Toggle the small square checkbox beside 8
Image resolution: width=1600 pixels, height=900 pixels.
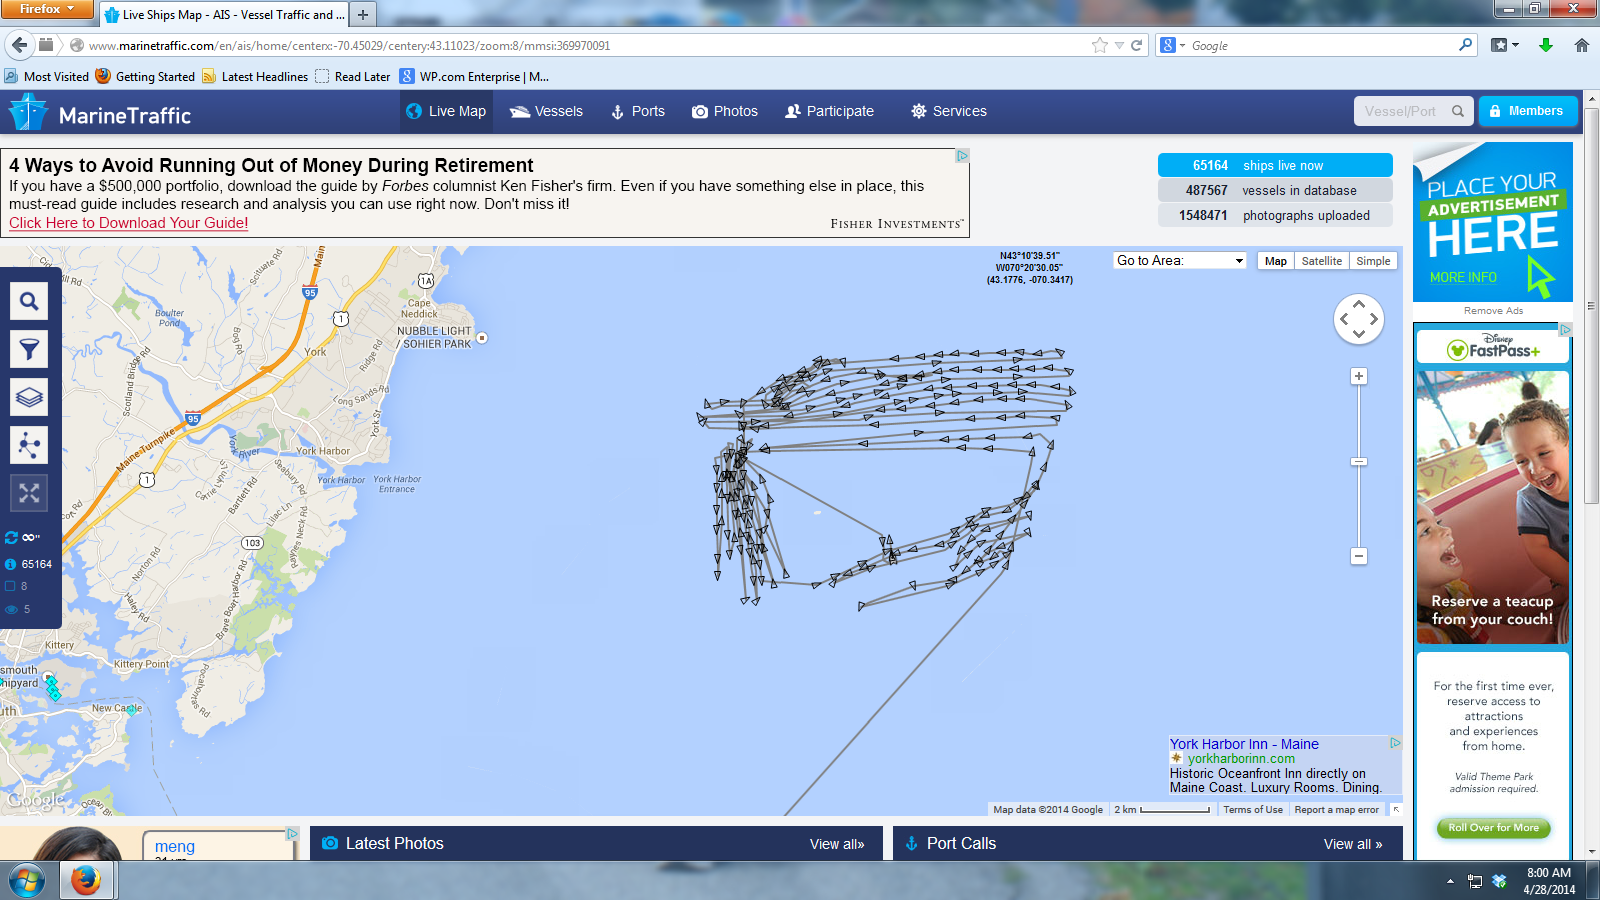point(11,586)
